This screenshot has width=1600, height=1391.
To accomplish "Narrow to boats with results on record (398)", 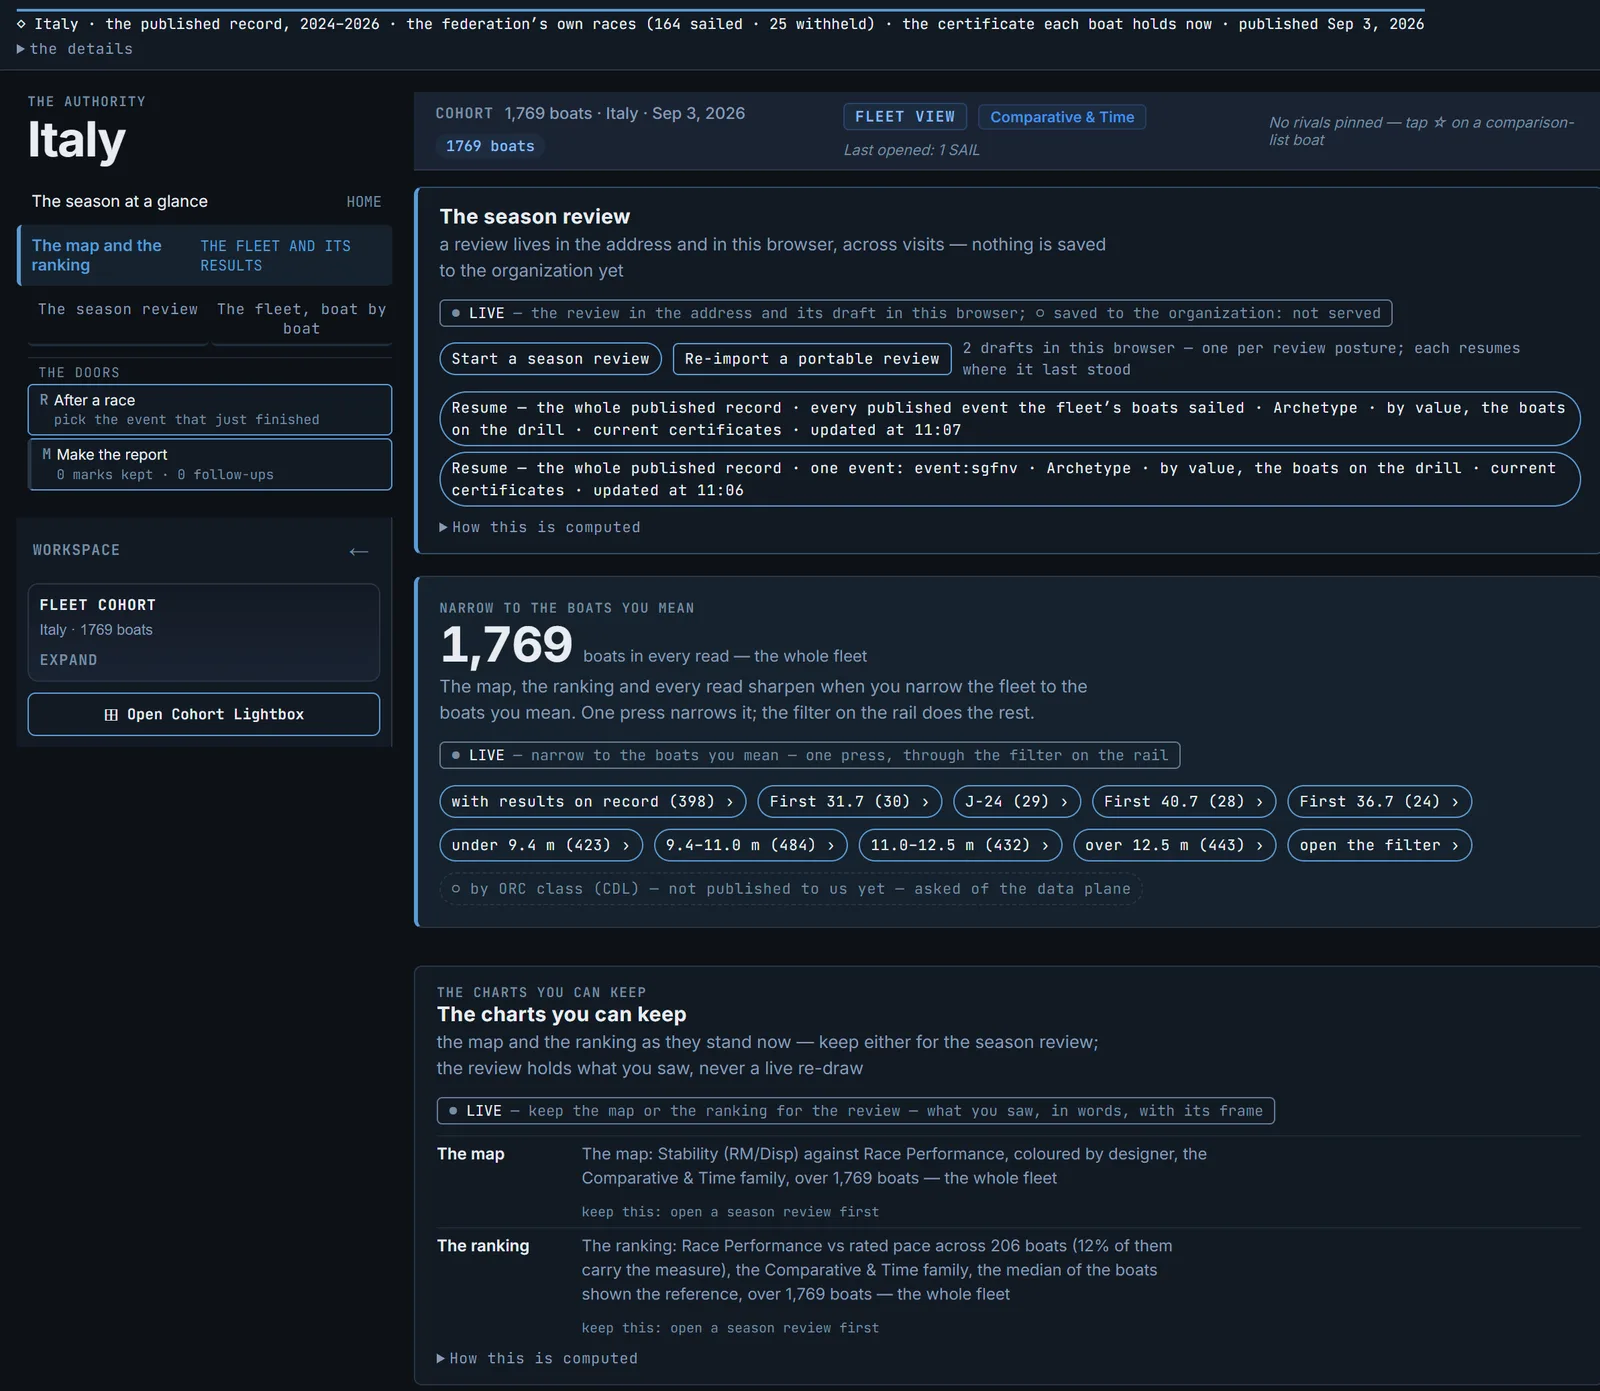I will click(593, 802).
